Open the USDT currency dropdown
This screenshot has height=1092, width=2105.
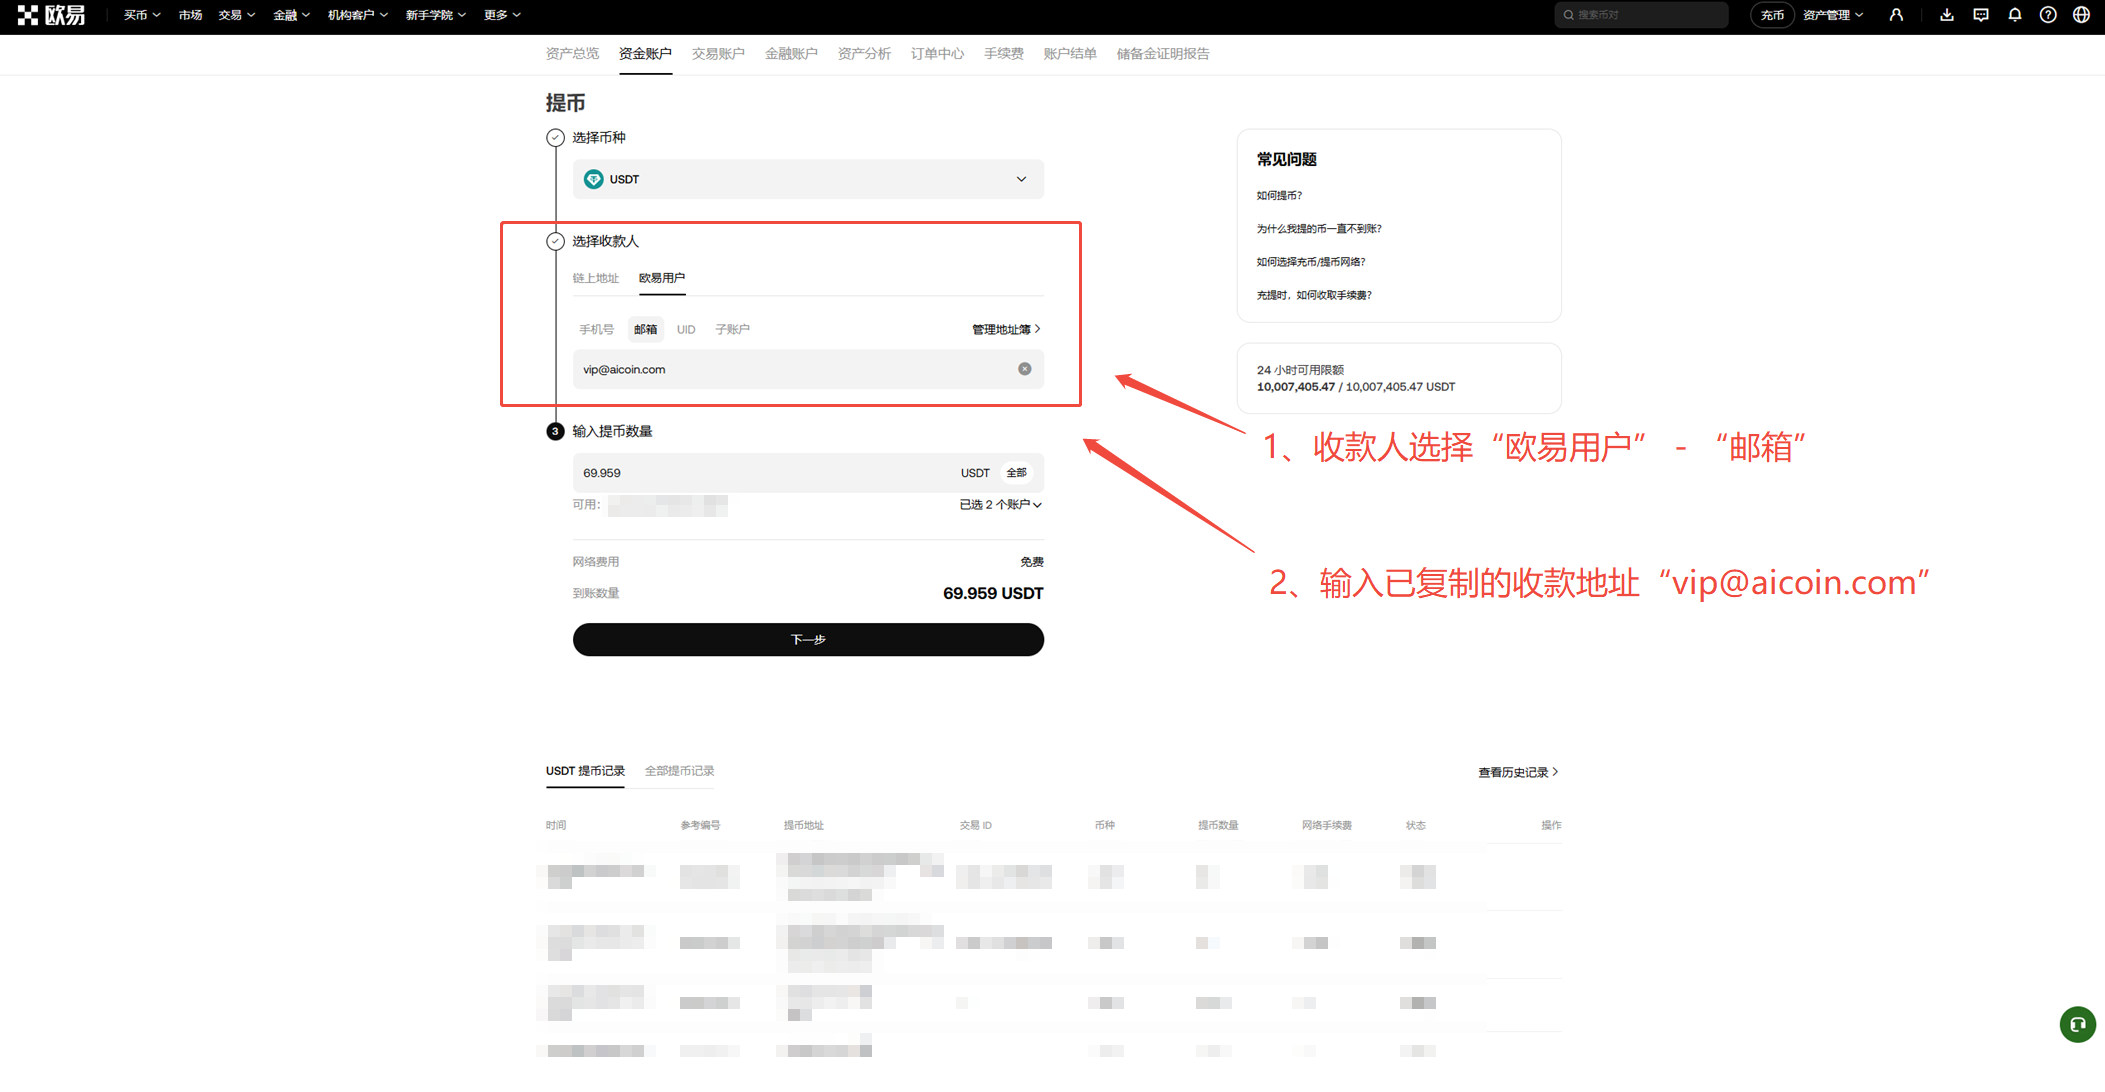(1021, 179)
